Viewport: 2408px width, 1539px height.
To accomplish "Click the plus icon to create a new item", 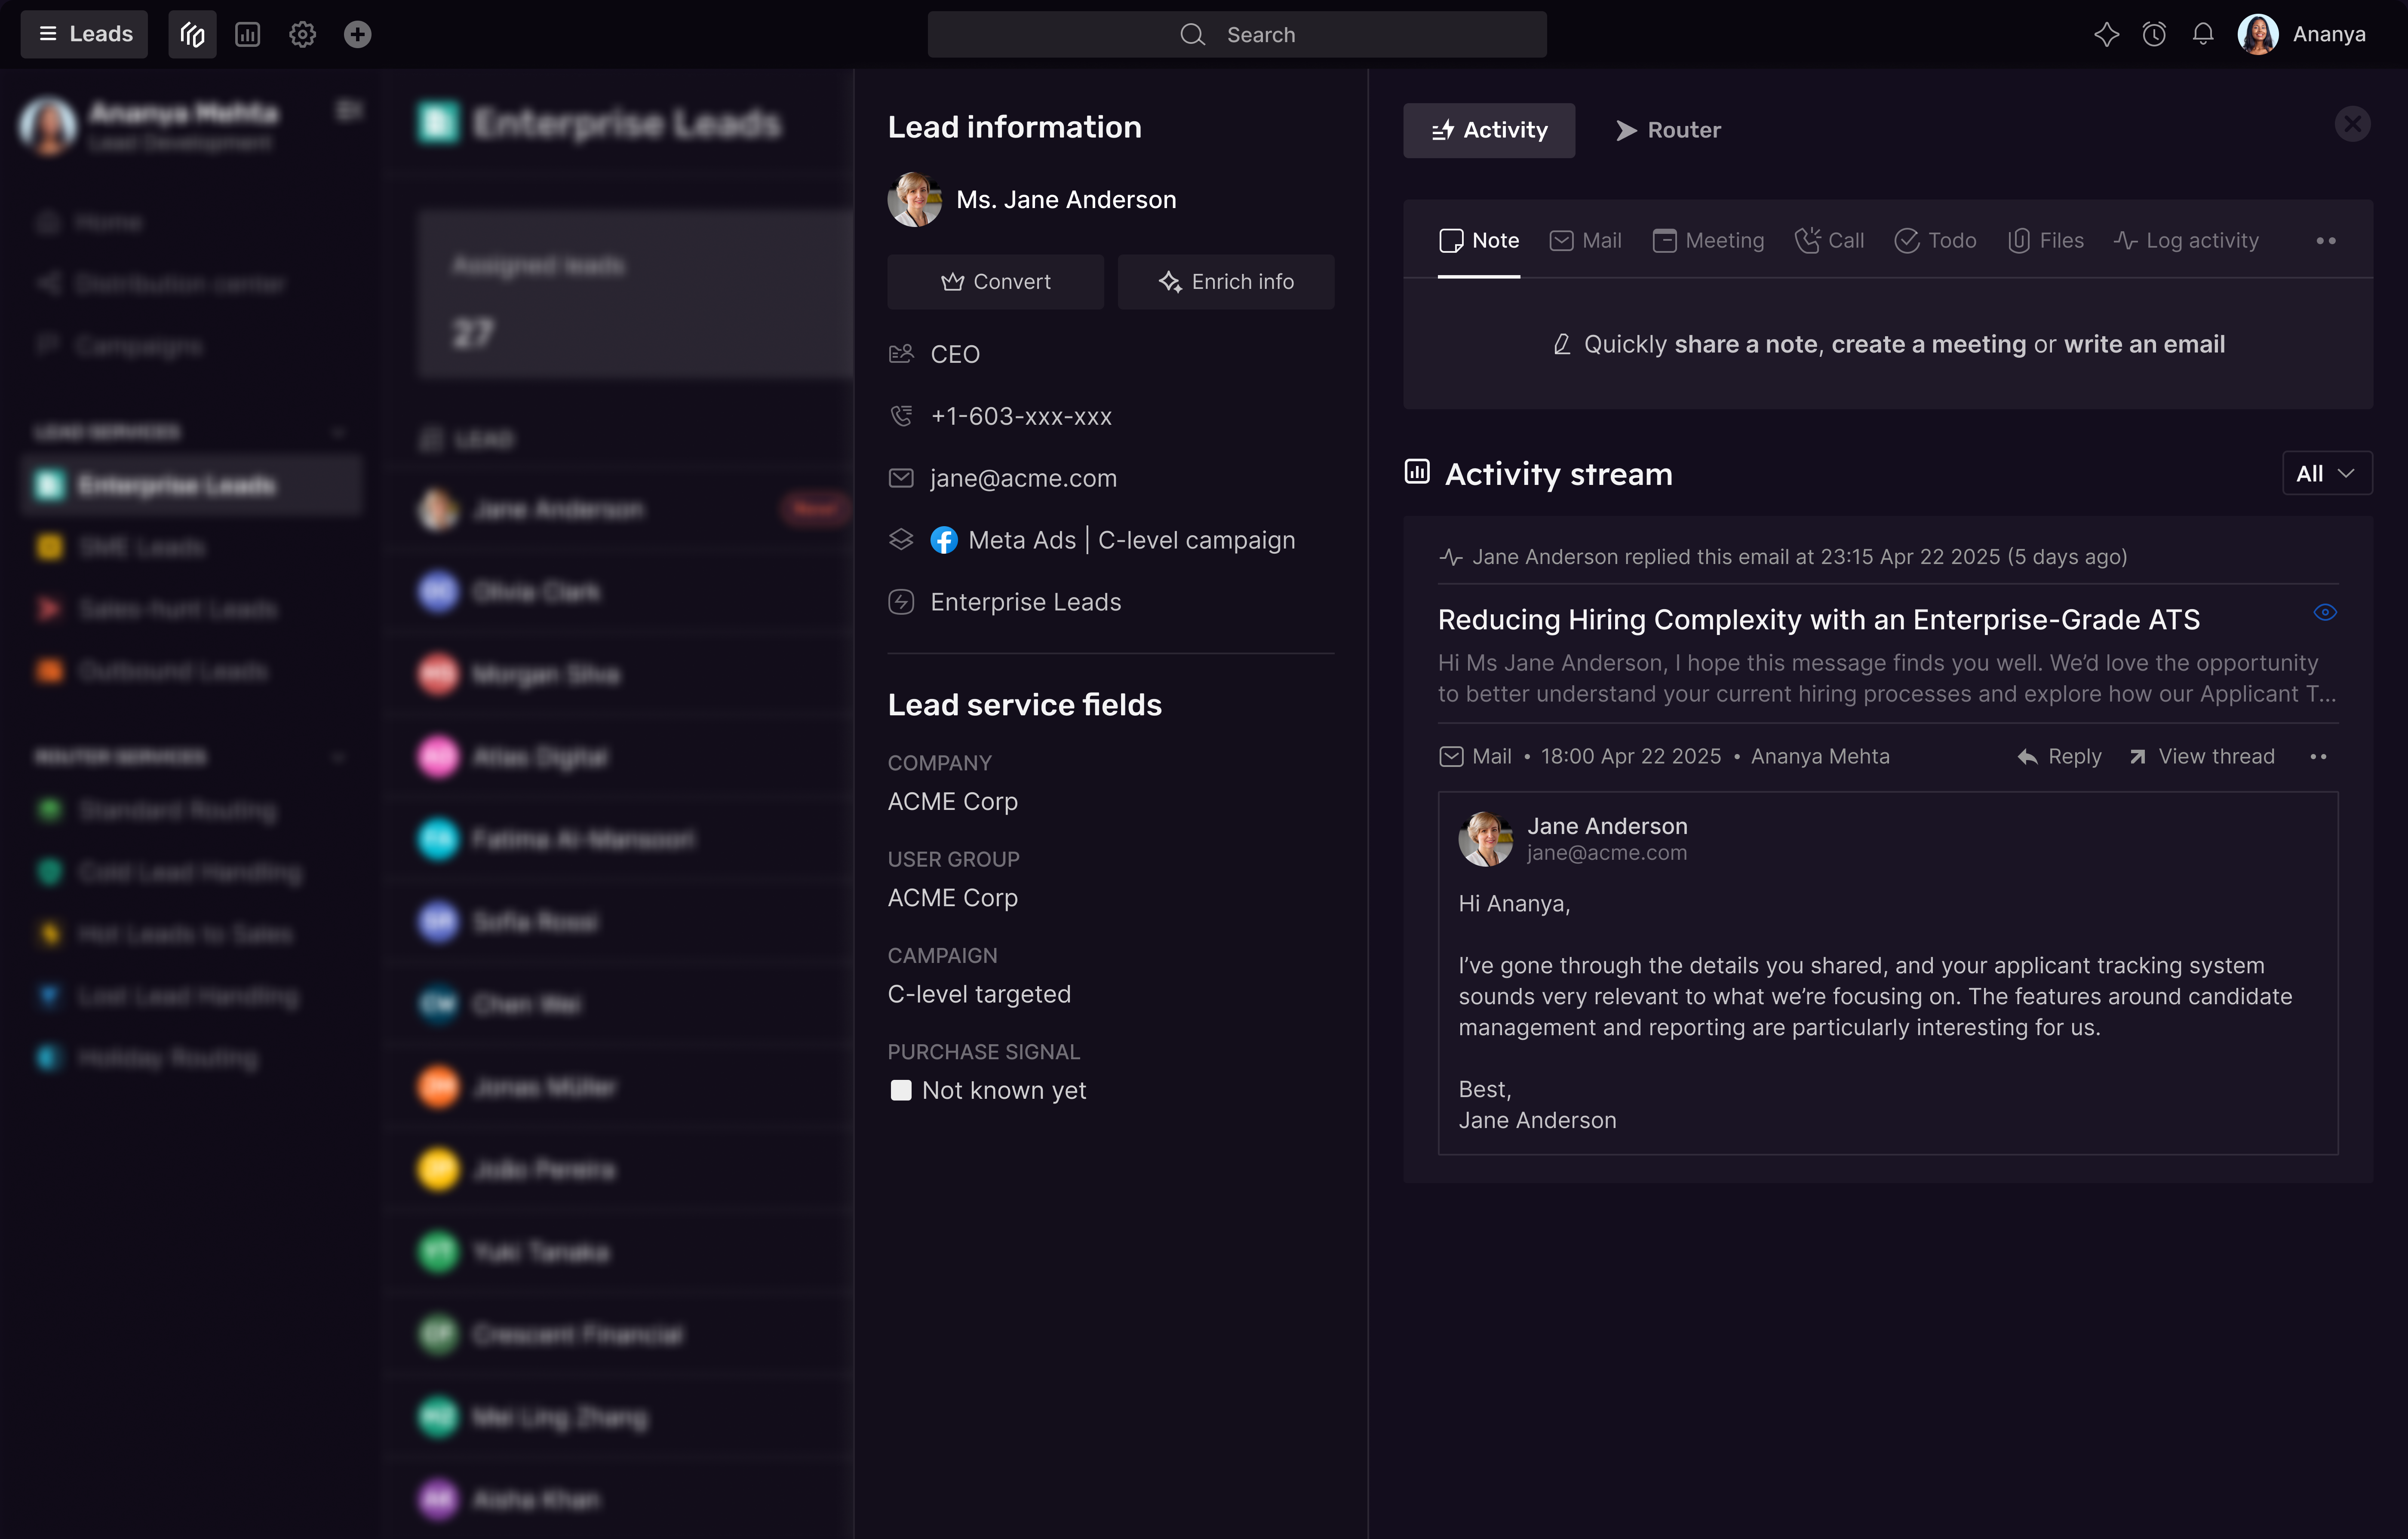I will 357,33.
